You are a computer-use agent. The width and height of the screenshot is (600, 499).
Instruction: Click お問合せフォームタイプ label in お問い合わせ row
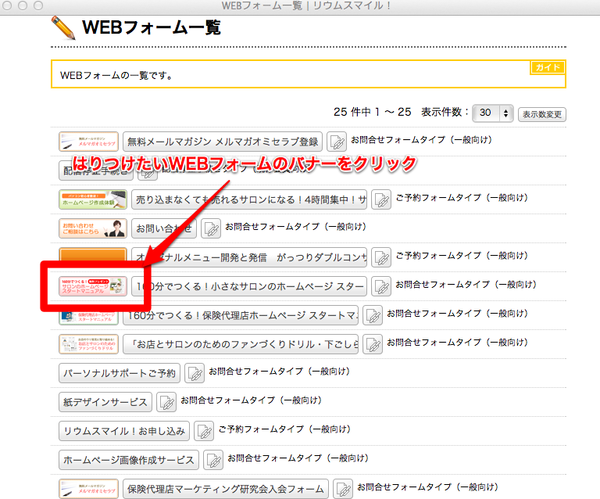295,227
